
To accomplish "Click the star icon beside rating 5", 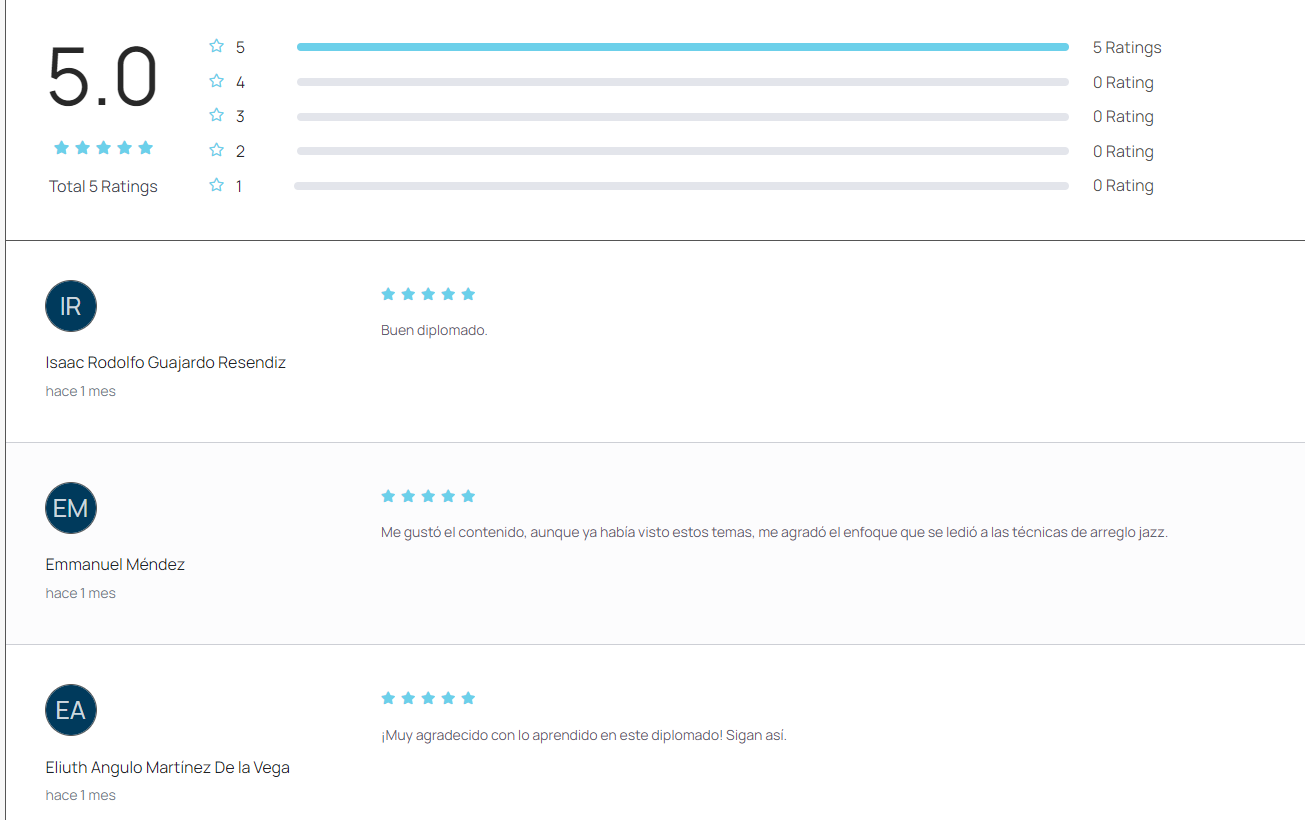I will tap(216, 46).
